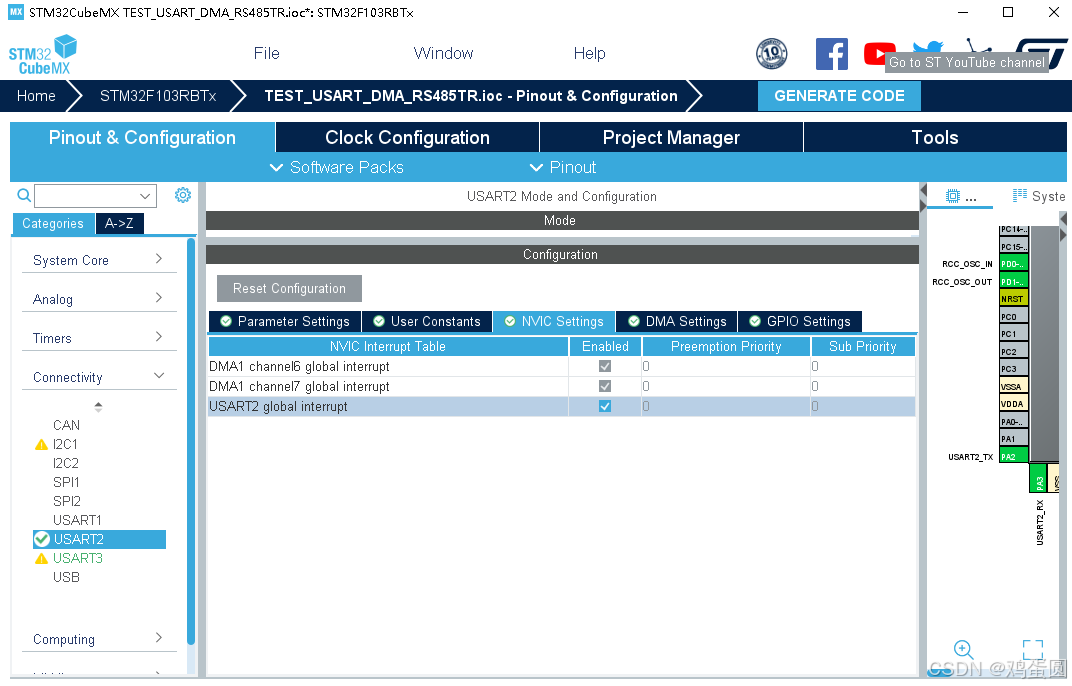This screenshot has height=686, width=1072.
Task: Select USART1 in Connectivity list
Action: point(77,520)
